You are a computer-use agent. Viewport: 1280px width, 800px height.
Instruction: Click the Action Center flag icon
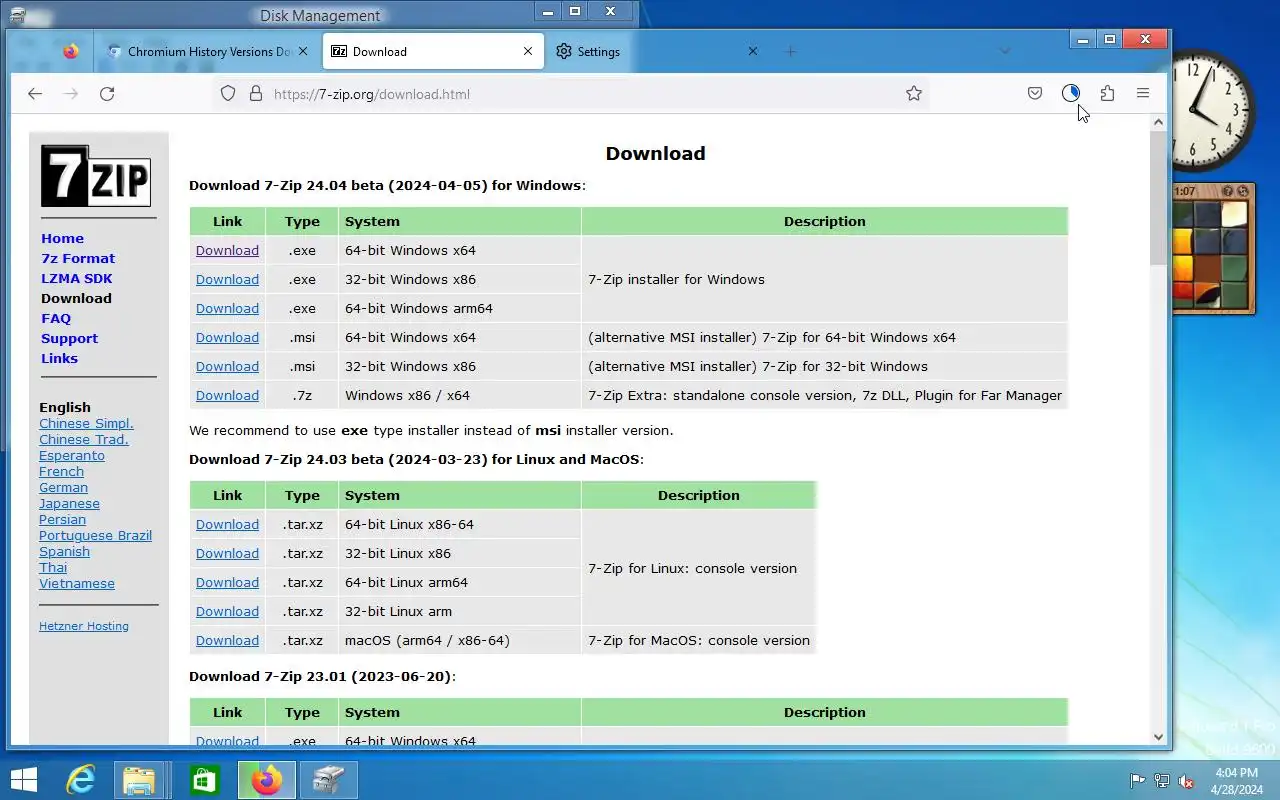point(1137,781)
